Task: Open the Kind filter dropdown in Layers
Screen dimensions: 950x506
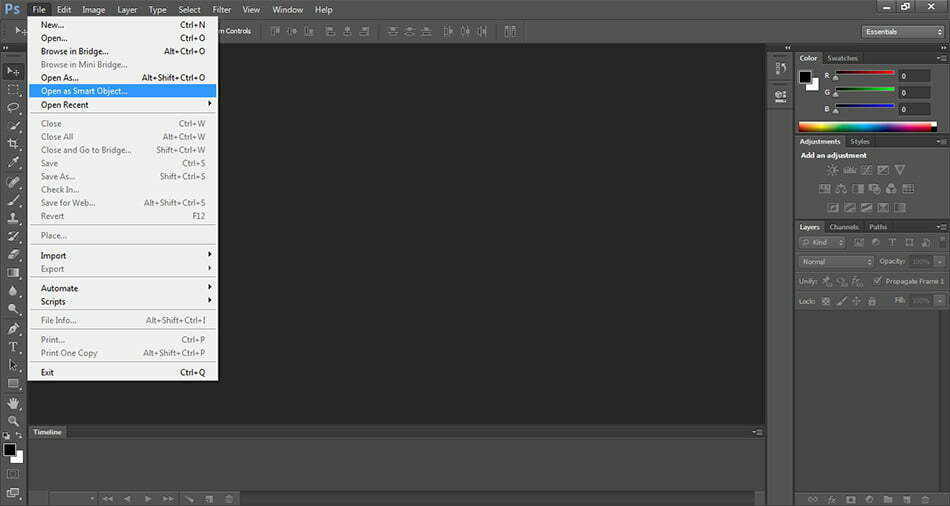Action: click(822, 243)
